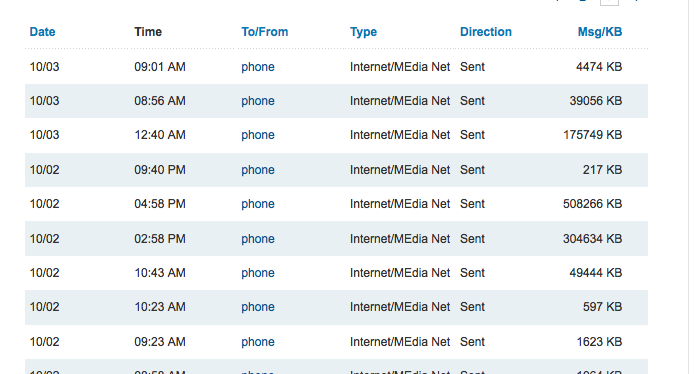Open phone link for 02:58 PM entry

click(x=258, y=239)
